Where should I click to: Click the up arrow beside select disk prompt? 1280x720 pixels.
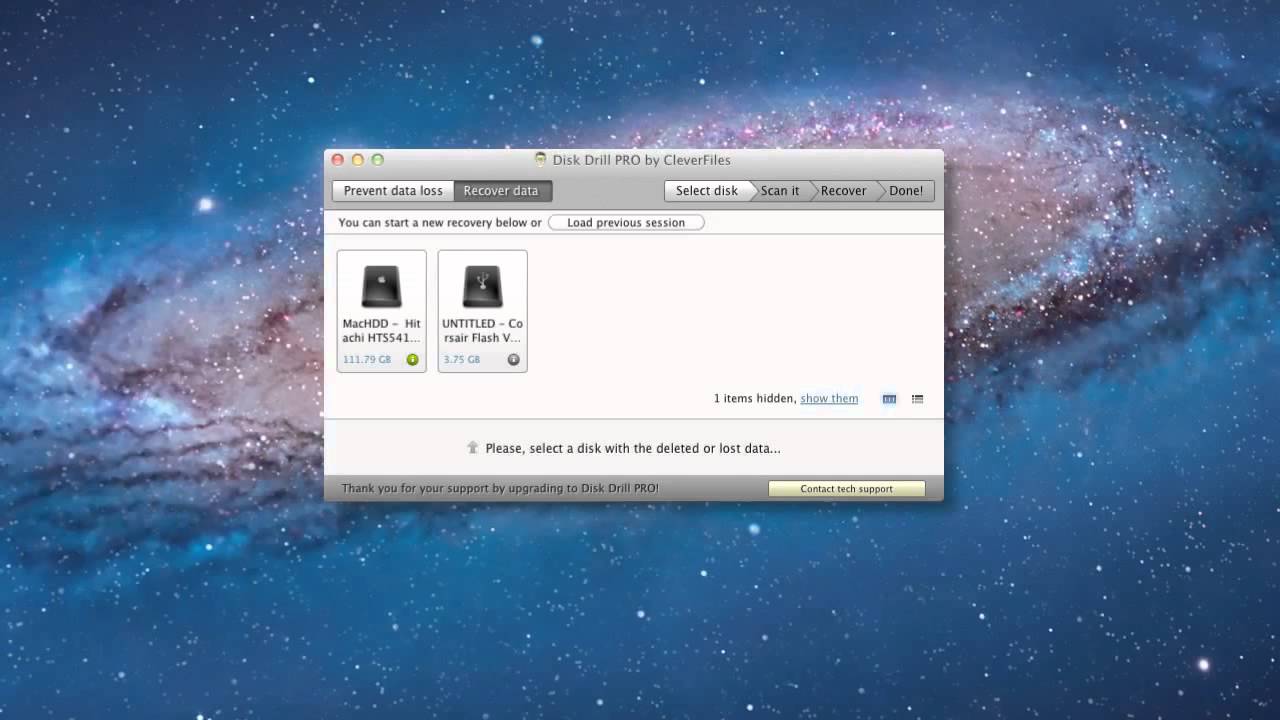[473, 448]
